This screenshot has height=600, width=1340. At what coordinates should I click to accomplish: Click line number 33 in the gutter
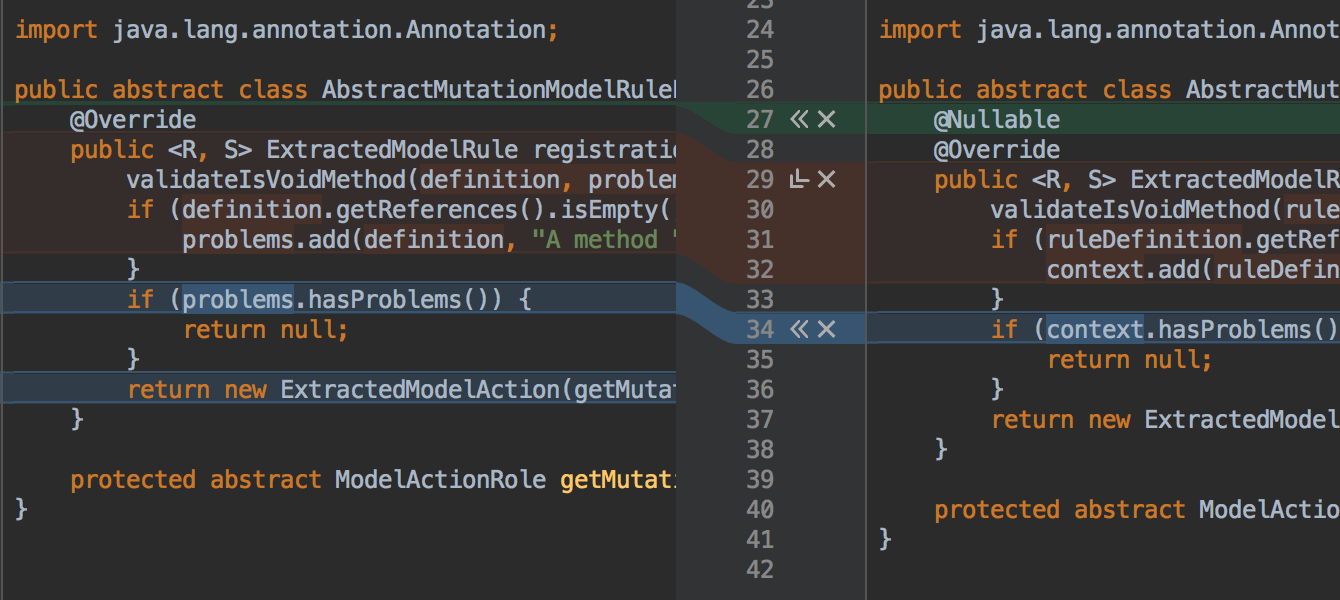760,299
